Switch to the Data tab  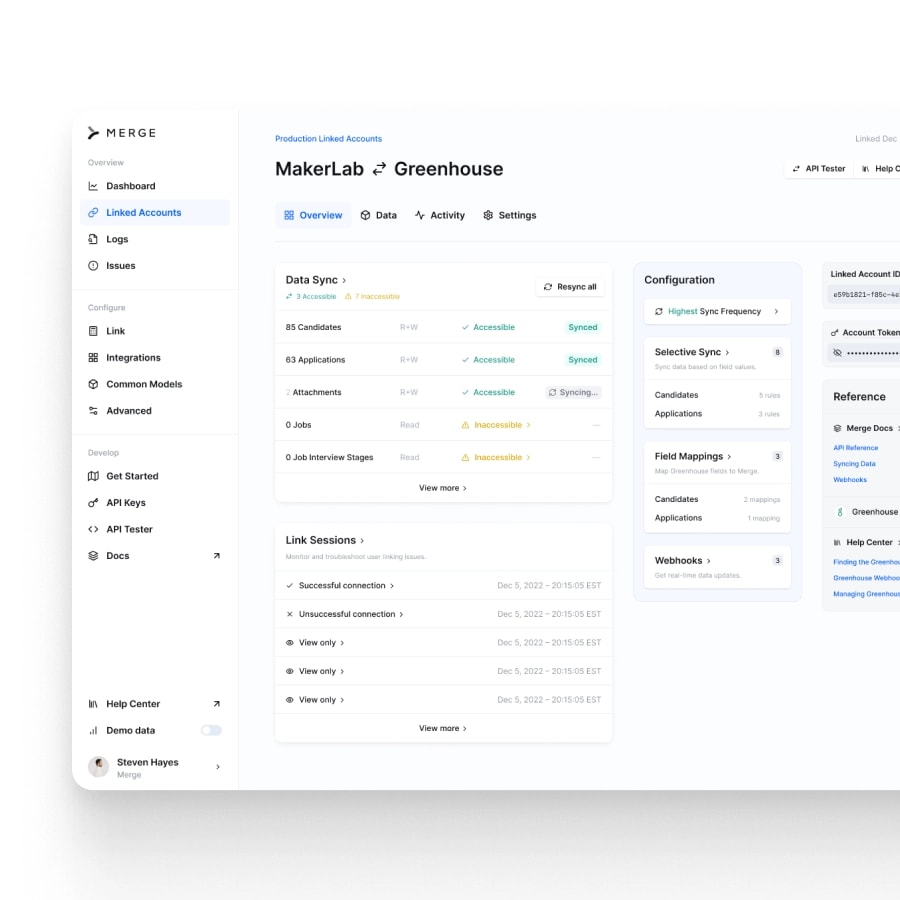click(x=379, y=215)
